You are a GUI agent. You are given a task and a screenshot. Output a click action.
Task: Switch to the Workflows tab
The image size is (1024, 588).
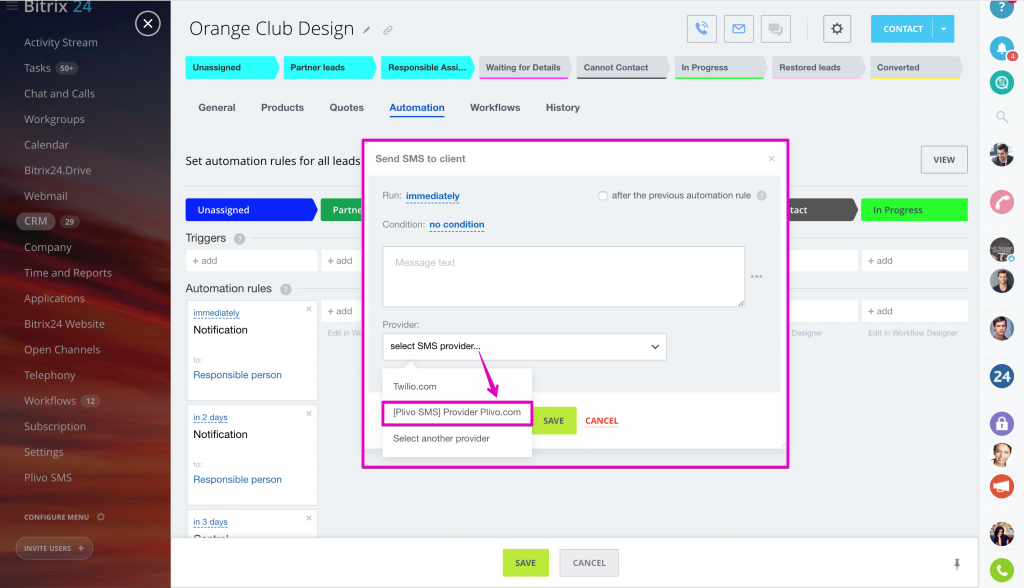click(x=495, y=108)
